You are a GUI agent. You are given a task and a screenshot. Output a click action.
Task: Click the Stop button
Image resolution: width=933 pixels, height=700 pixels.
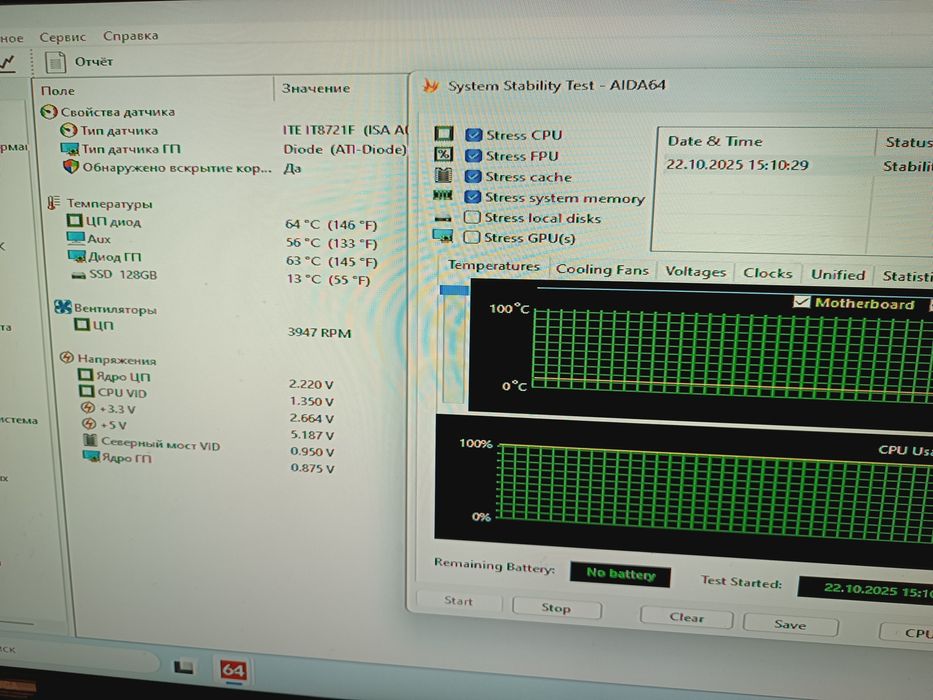pos(556,608)
